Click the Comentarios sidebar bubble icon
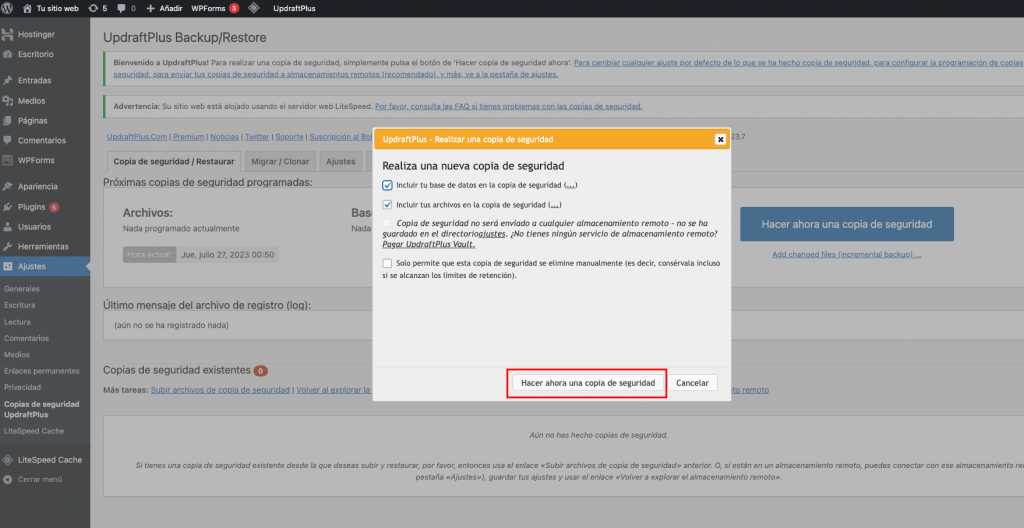 pos(8,140)
